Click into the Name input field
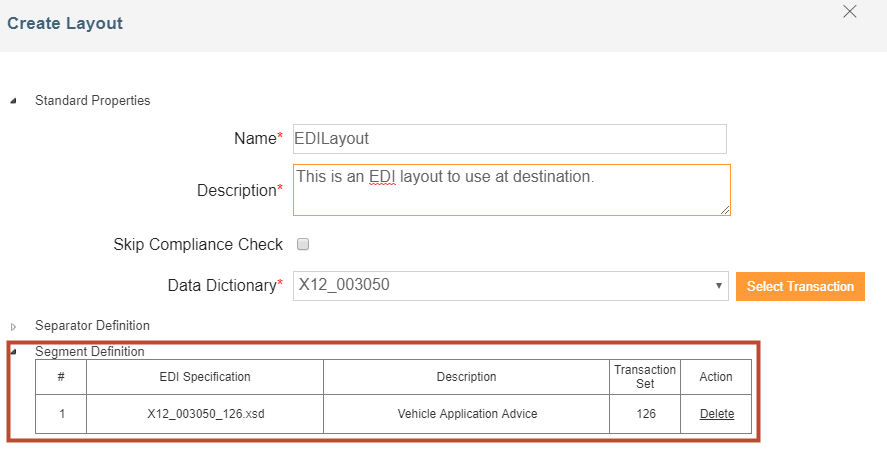Screen dimensions: 887x450 [509, 139]
